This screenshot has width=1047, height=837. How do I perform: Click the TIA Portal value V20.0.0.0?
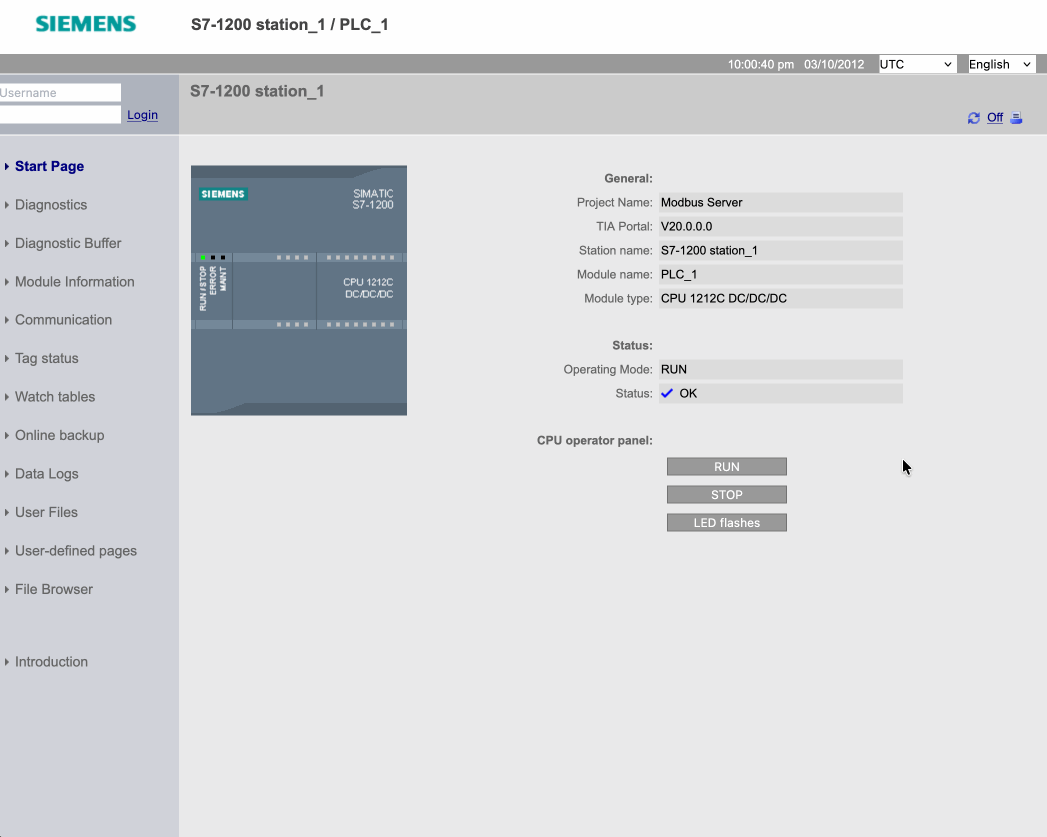(x=780, y=226)
